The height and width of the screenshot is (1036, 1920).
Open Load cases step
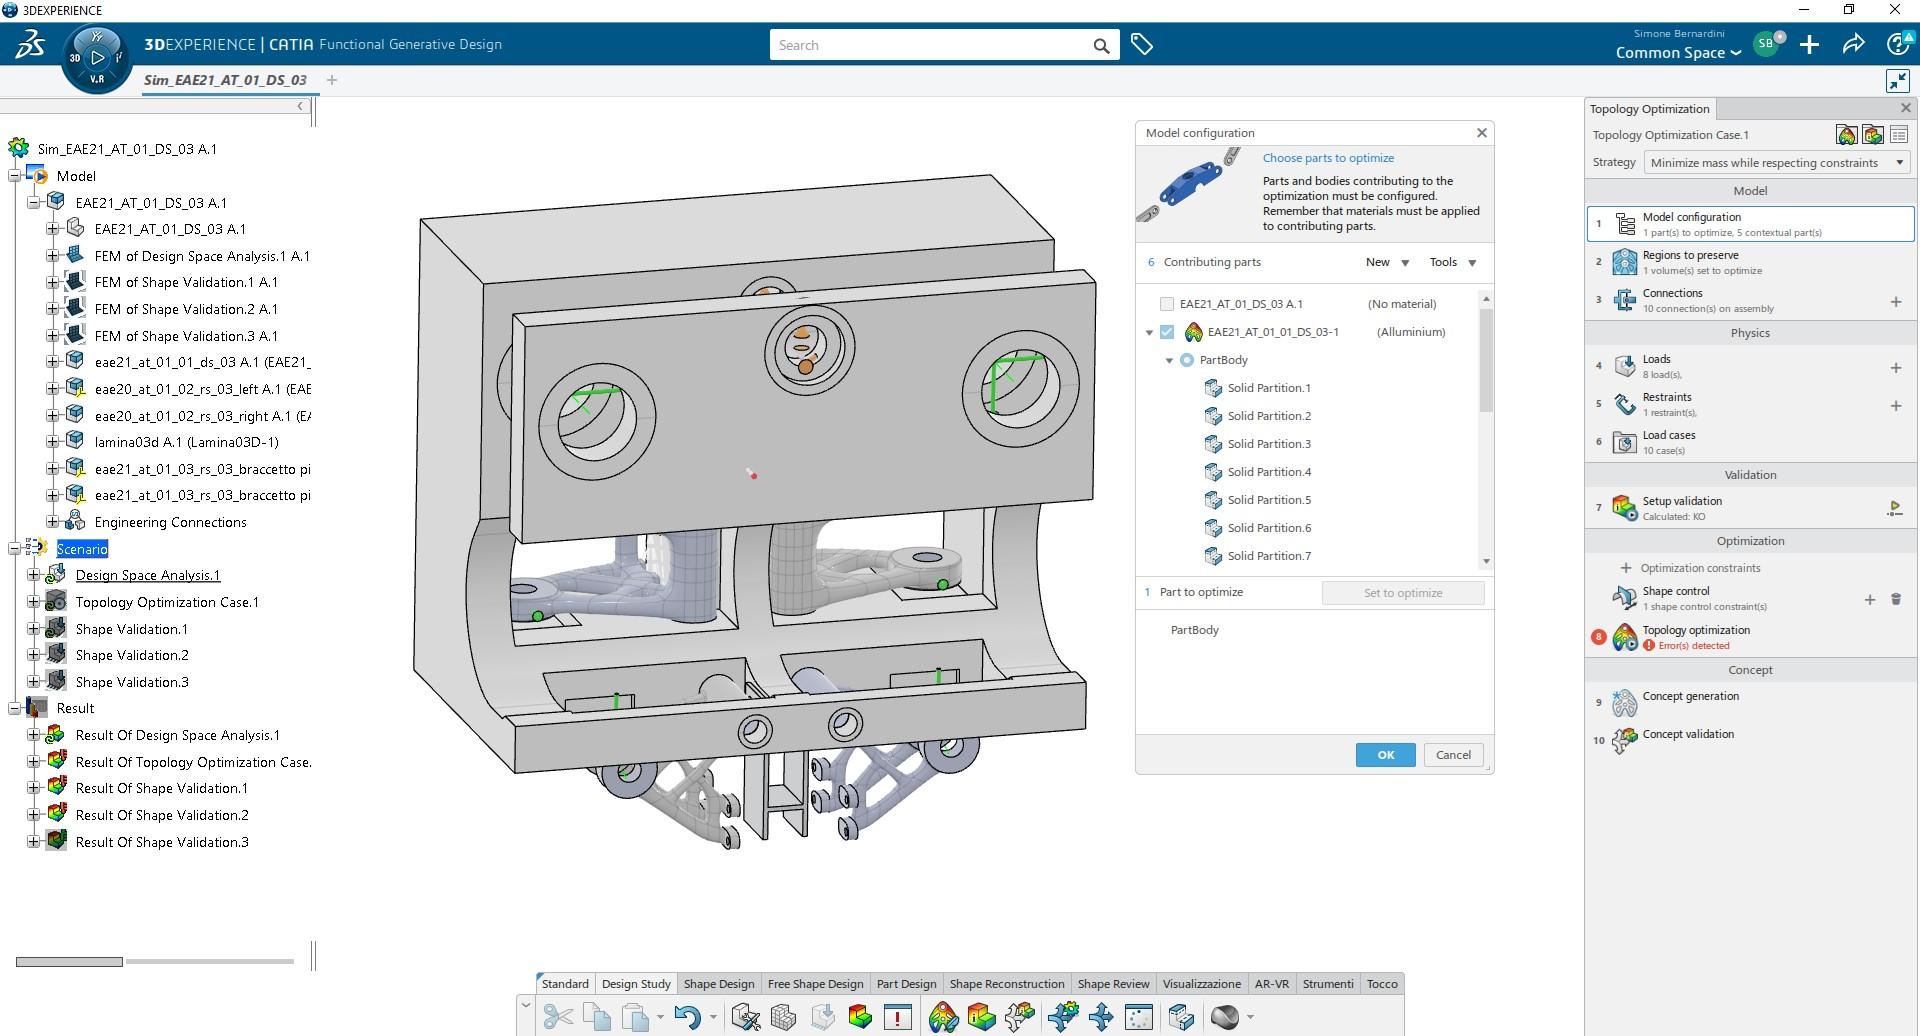point(1750,442)
